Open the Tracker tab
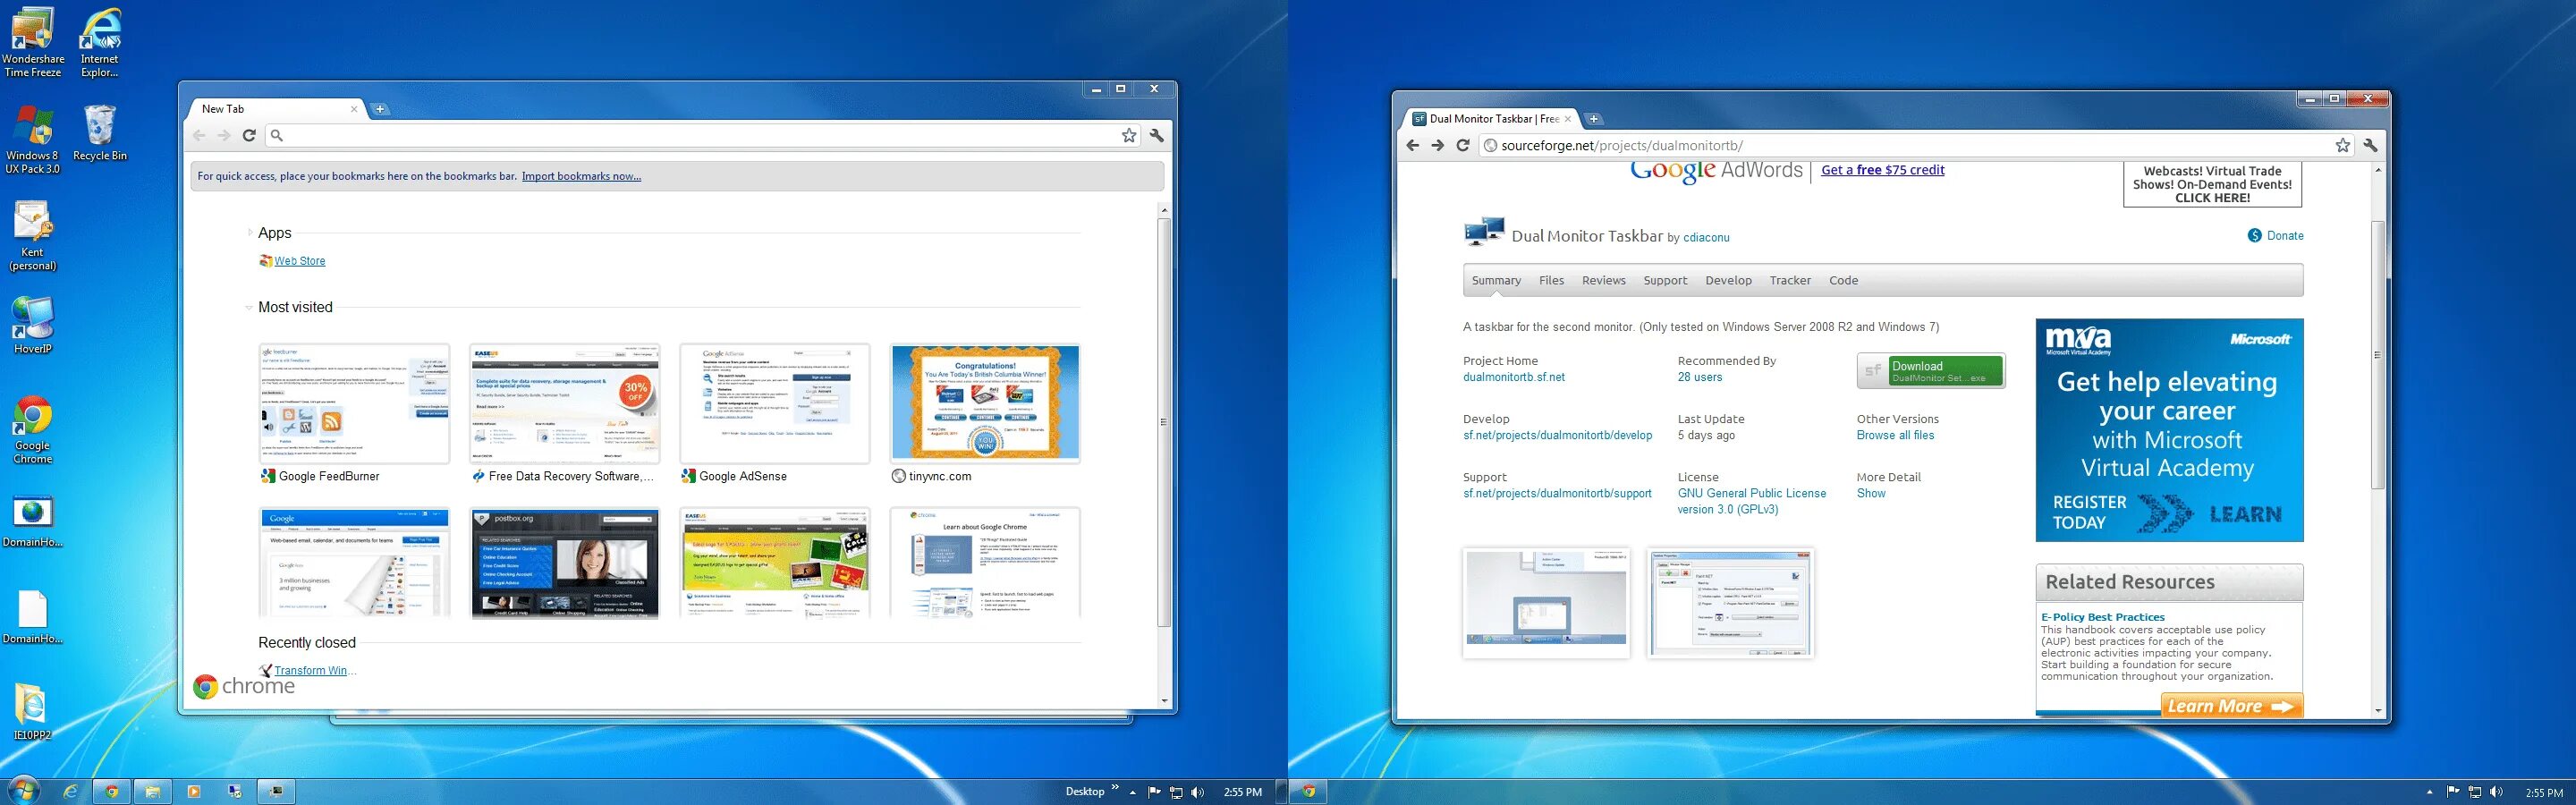Image resolution: width=2576 pixels, height=805 pixels. (x=1790, y=281)
